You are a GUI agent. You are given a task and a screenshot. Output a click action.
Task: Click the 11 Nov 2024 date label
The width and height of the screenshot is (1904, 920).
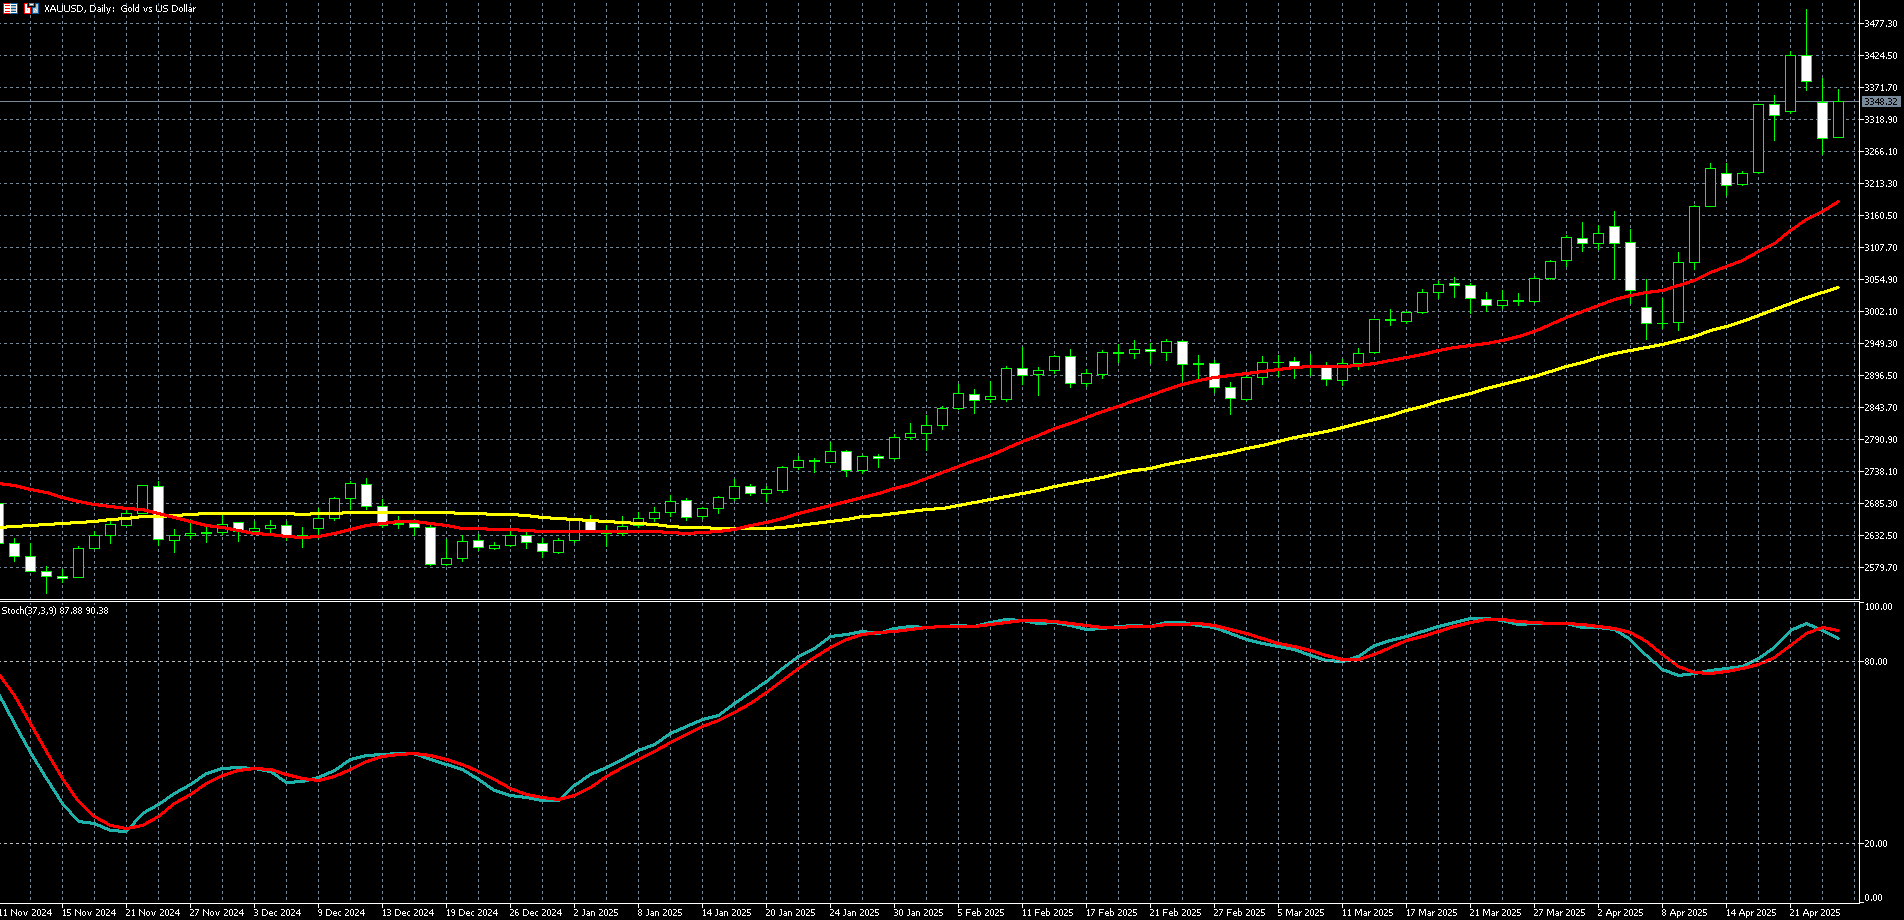pyautogui.click(x=26, y=912)
